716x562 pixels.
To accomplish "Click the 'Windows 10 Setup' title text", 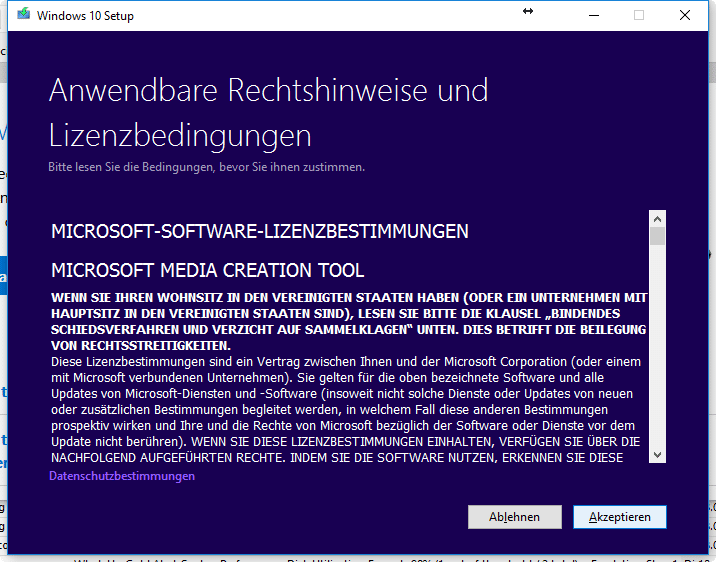I will pos(85,16).
